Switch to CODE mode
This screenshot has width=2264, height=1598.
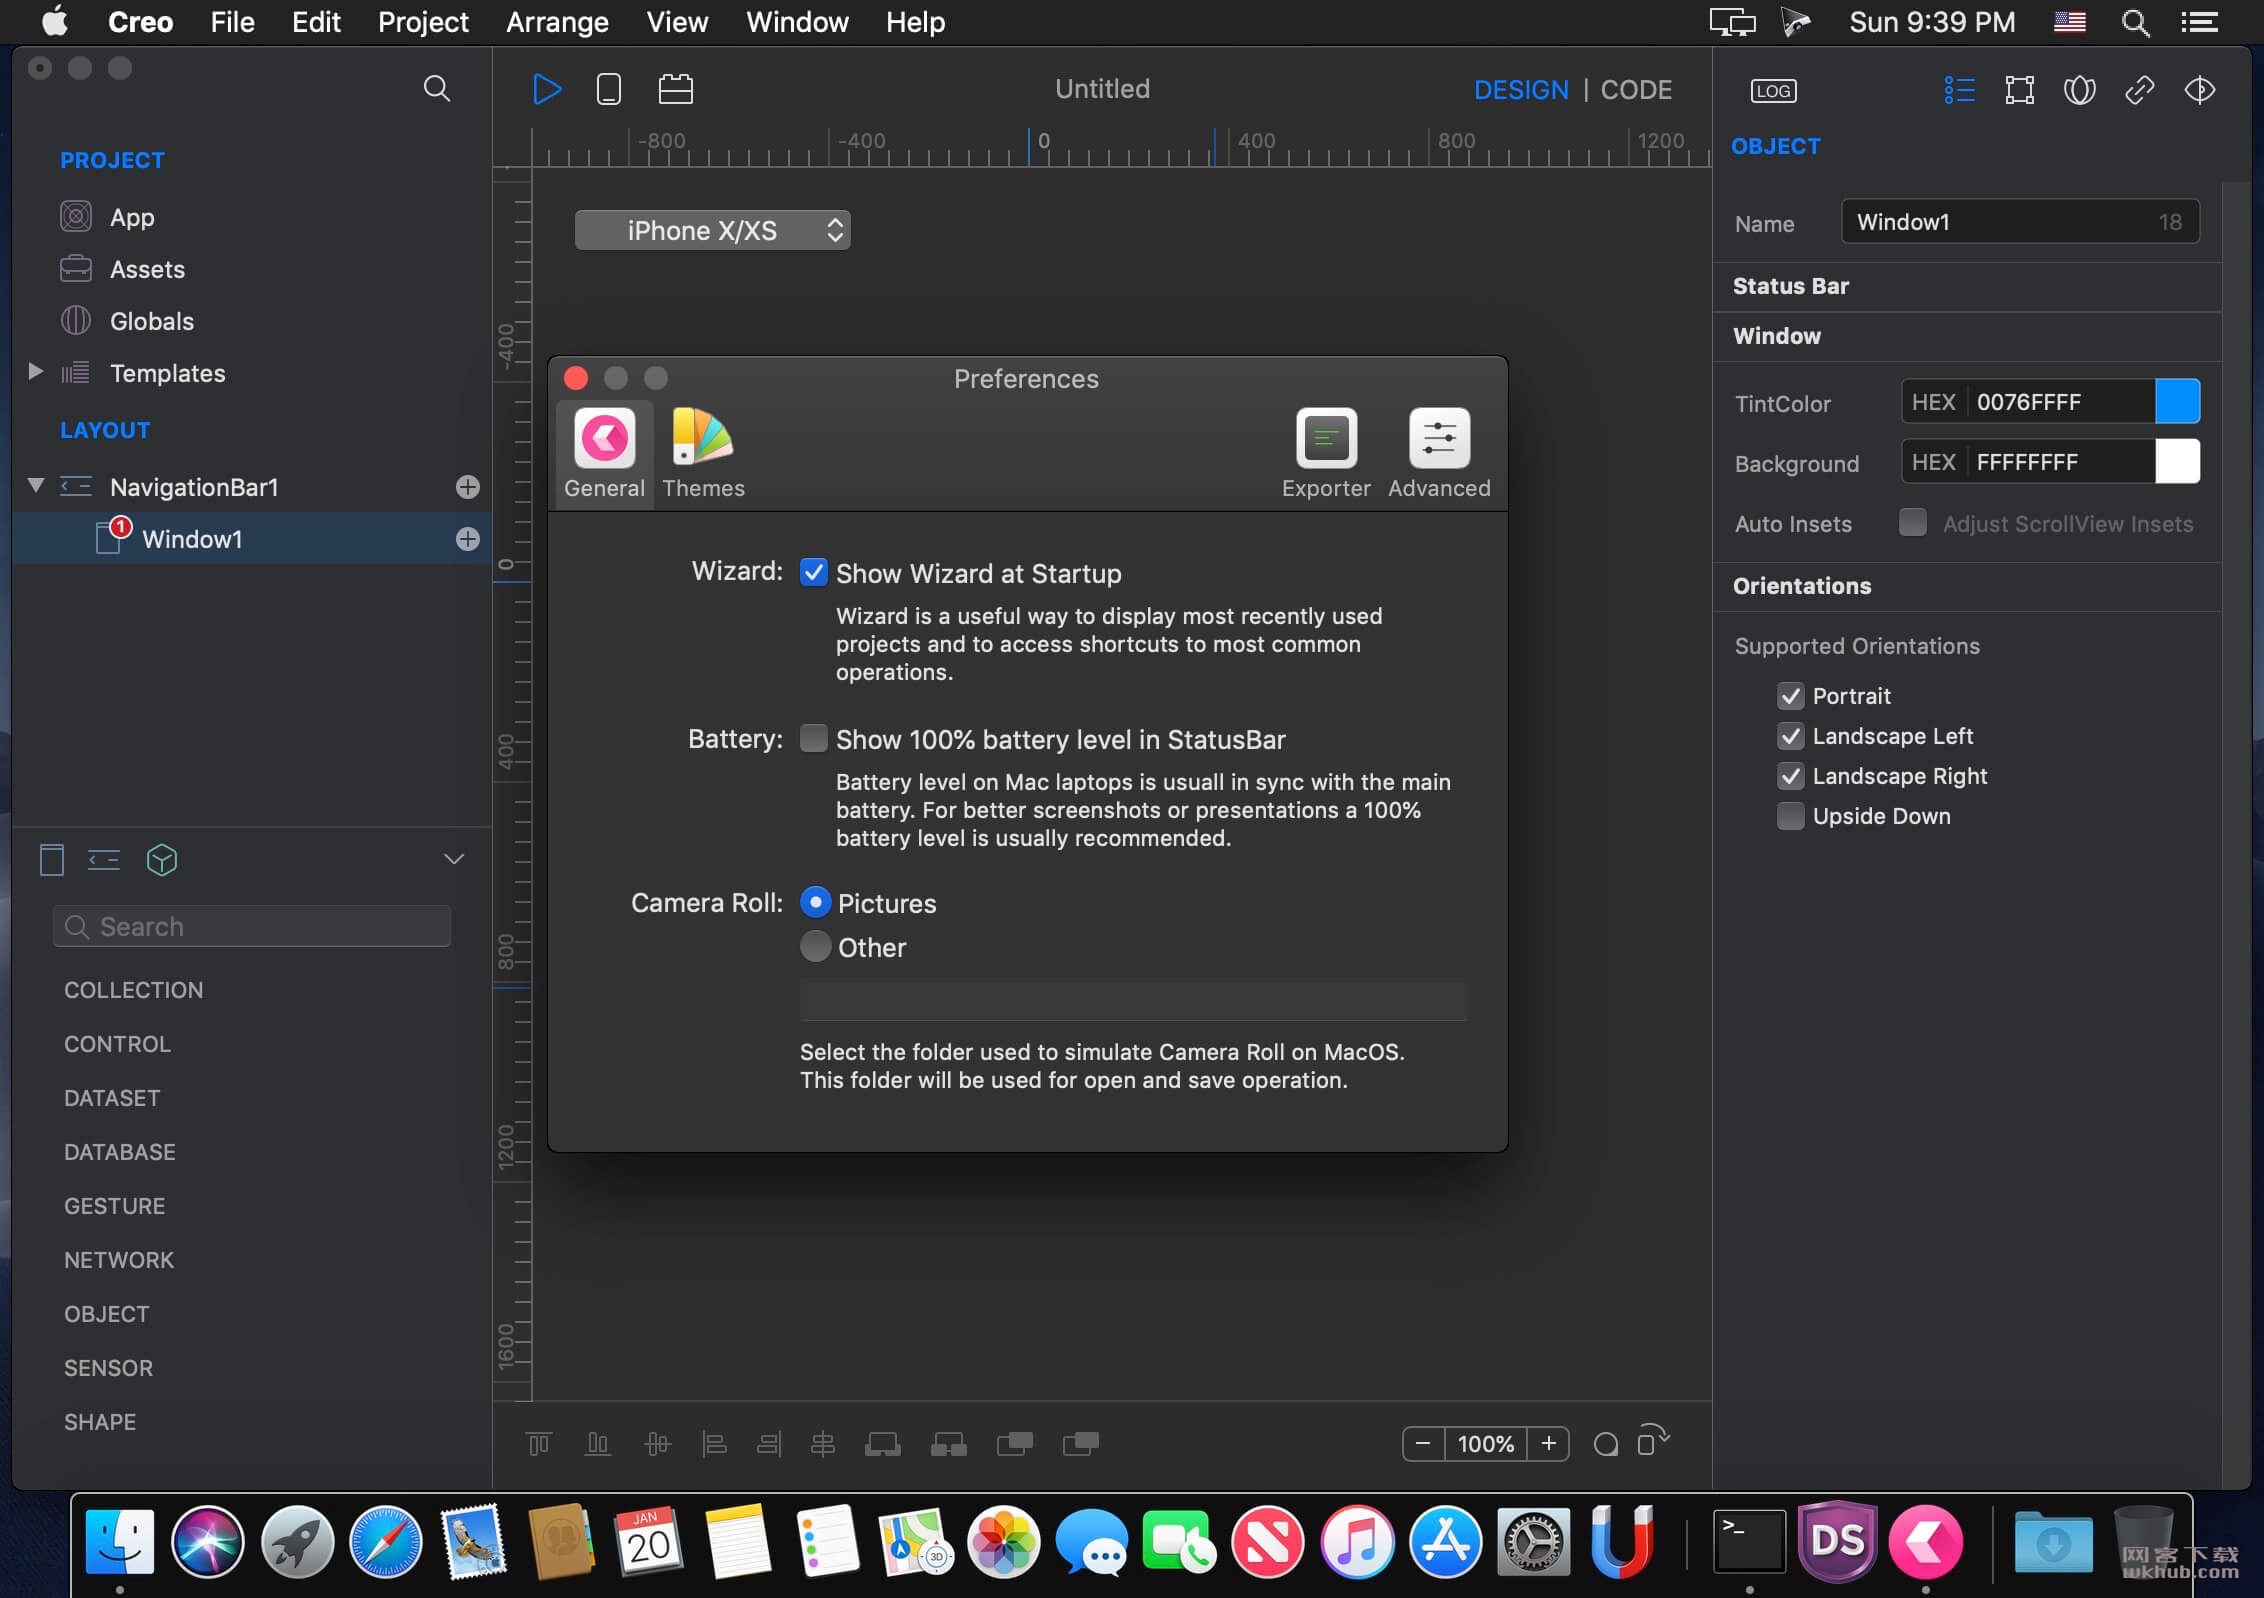click(x=1636, y=90)
